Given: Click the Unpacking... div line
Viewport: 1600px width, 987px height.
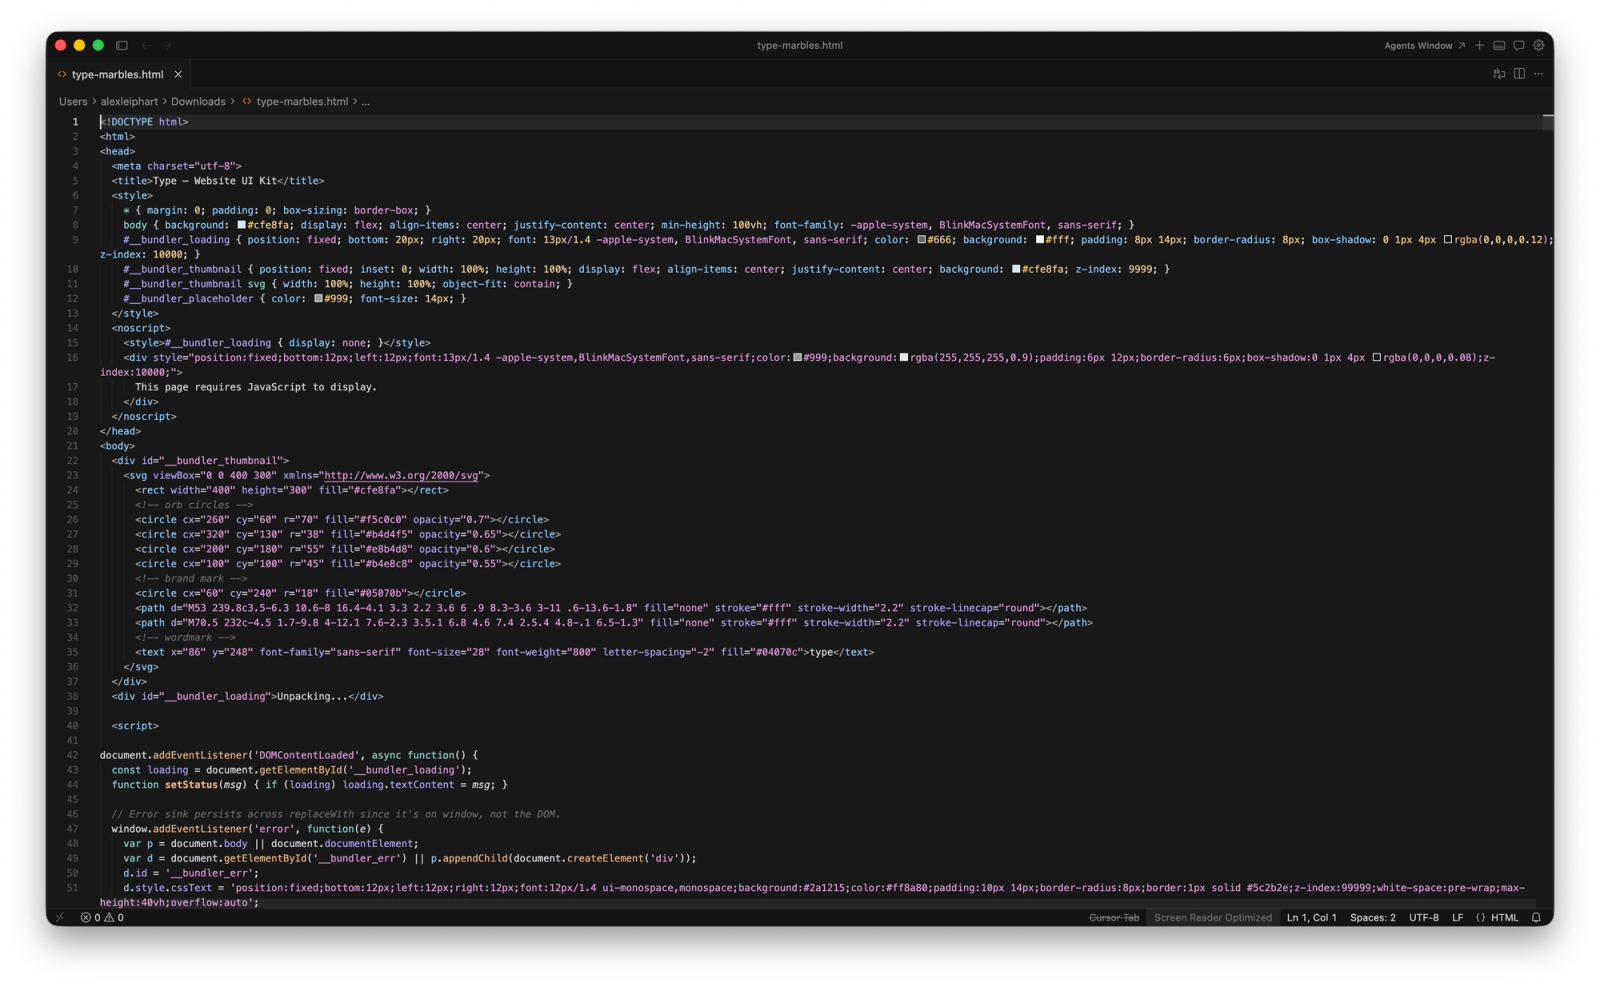Looking at the screenshot, I should click(247, 697).
